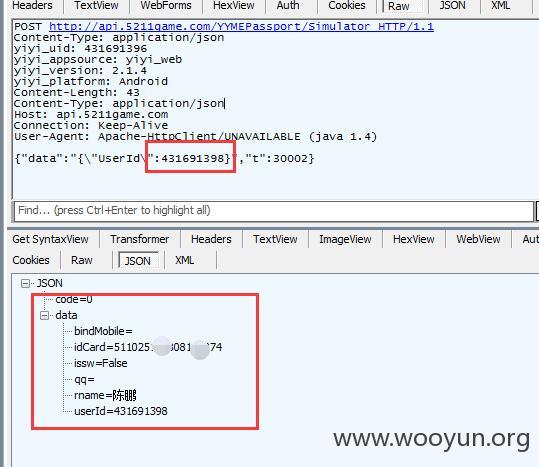Click the yiyi_uid: 431691396 header line
Viewport: 539px width, 467px height.
[x=80, y=48]
